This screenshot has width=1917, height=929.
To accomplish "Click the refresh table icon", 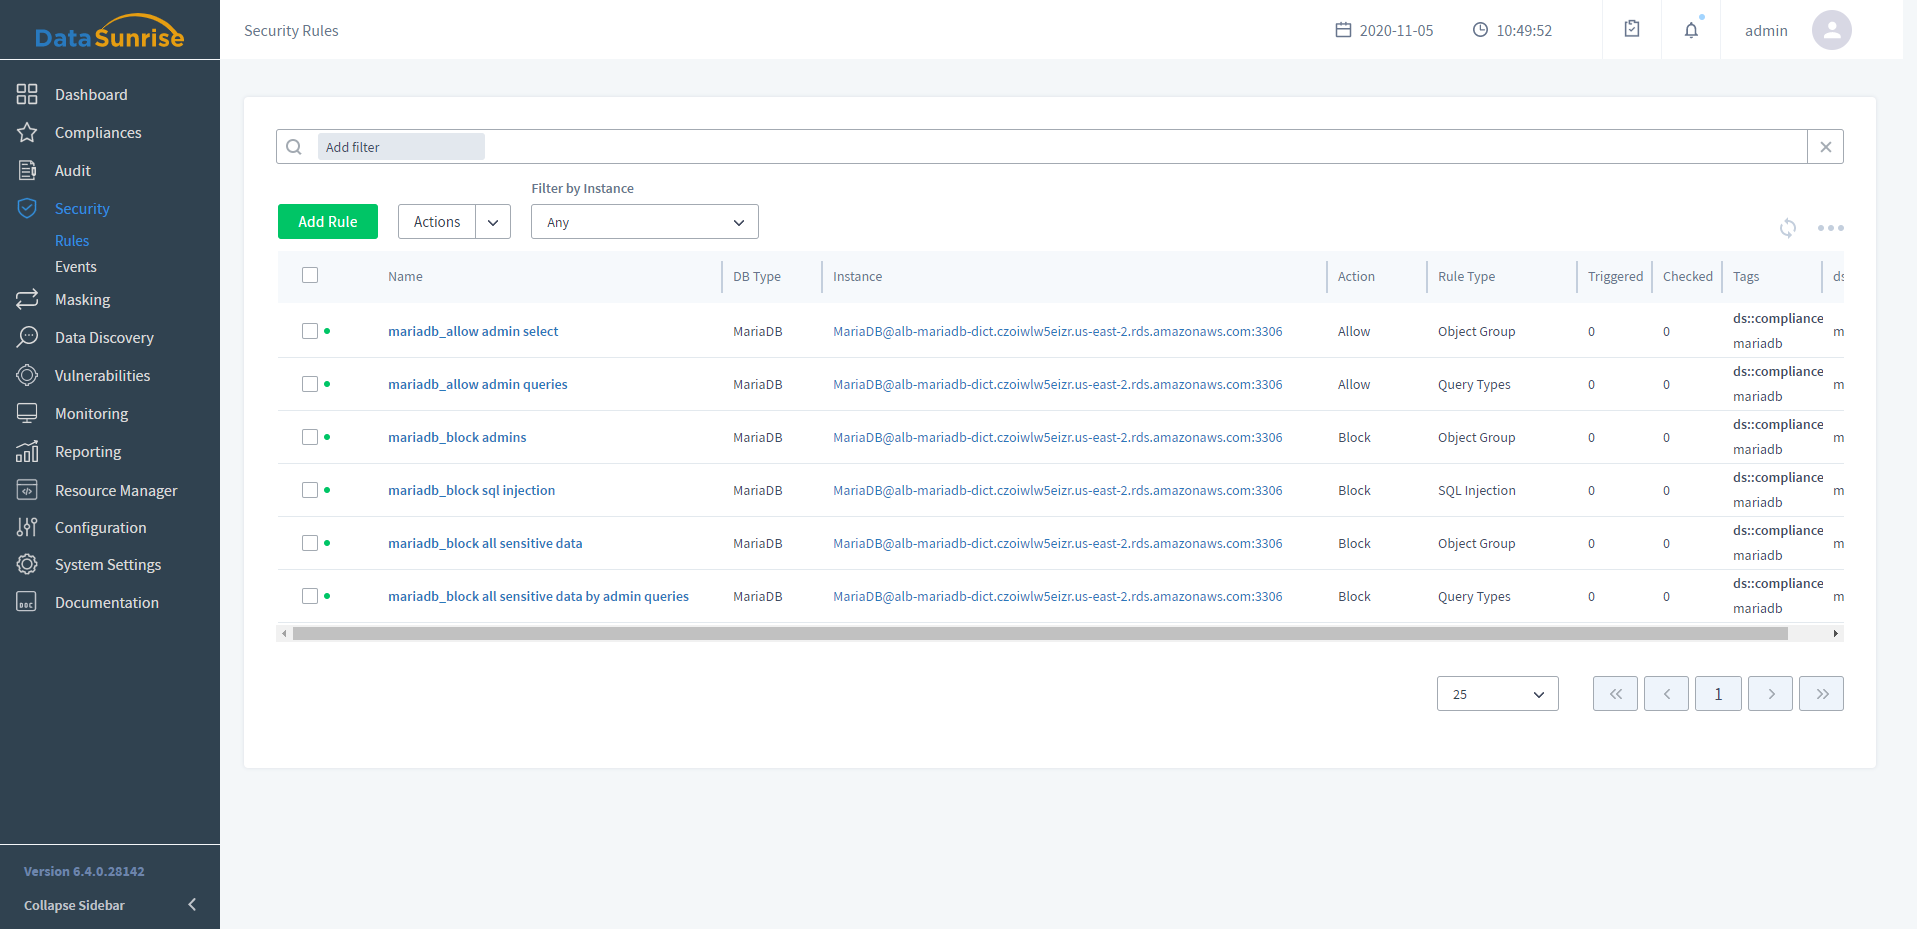I will [x=1788, y=228].
